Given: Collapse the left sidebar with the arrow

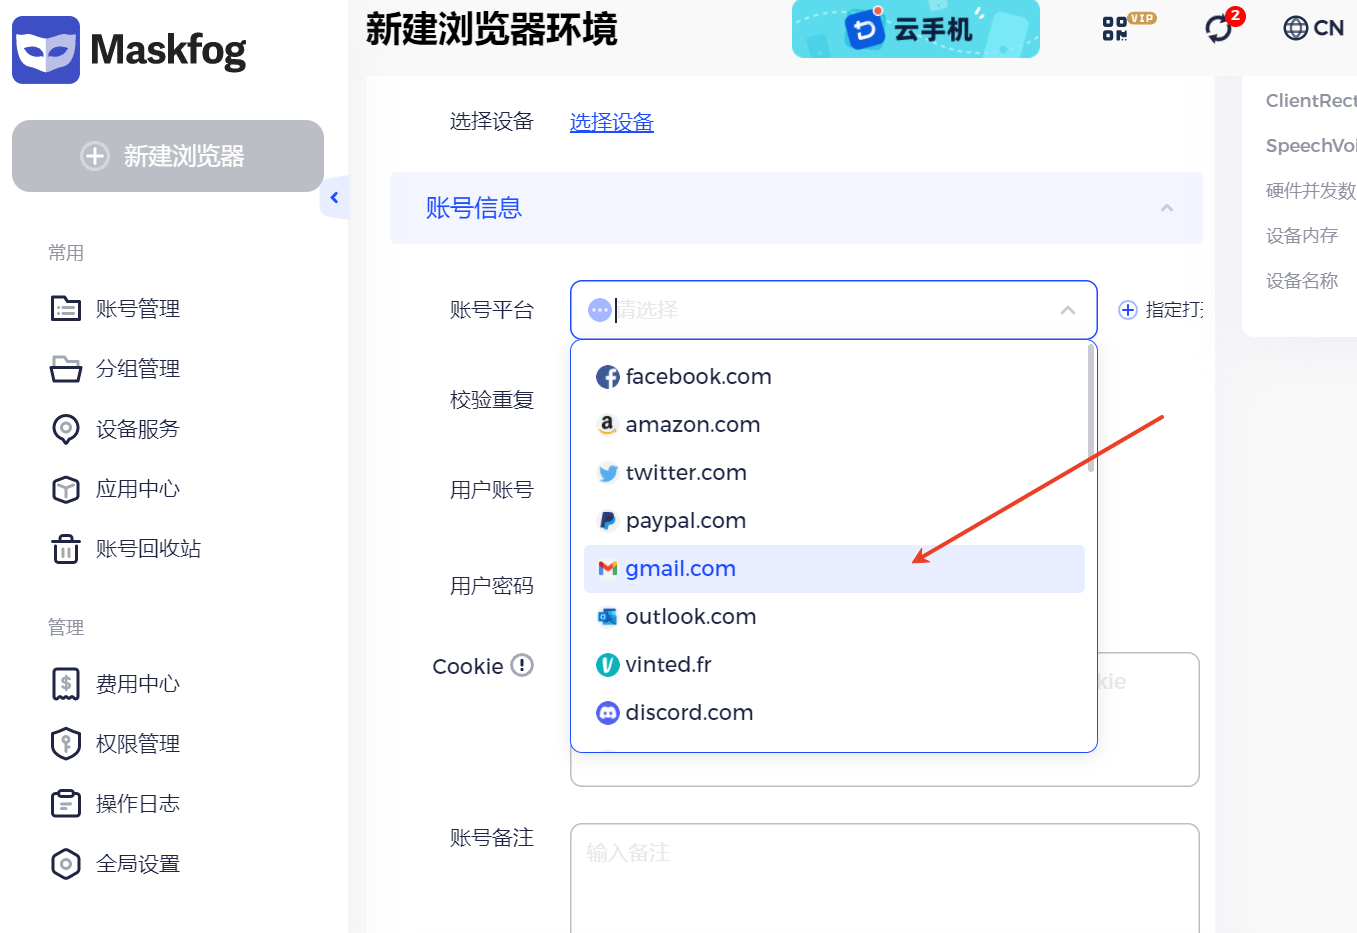Looking at the screenshot, I should (335, 197).
